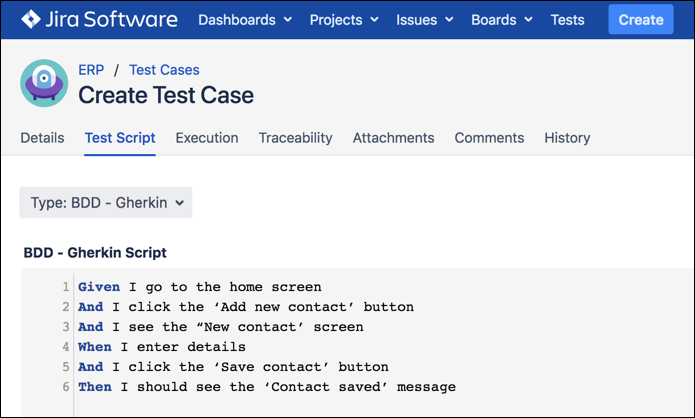Image resolution: width=695 pixels, height=418 pixels.
Task: Follow the ERP breadcrumb link
Action: (x=91, y=70)
